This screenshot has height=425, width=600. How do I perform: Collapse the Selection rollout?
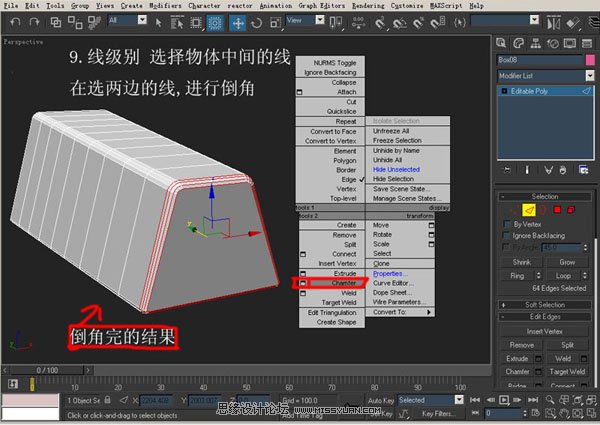(545, 197)
